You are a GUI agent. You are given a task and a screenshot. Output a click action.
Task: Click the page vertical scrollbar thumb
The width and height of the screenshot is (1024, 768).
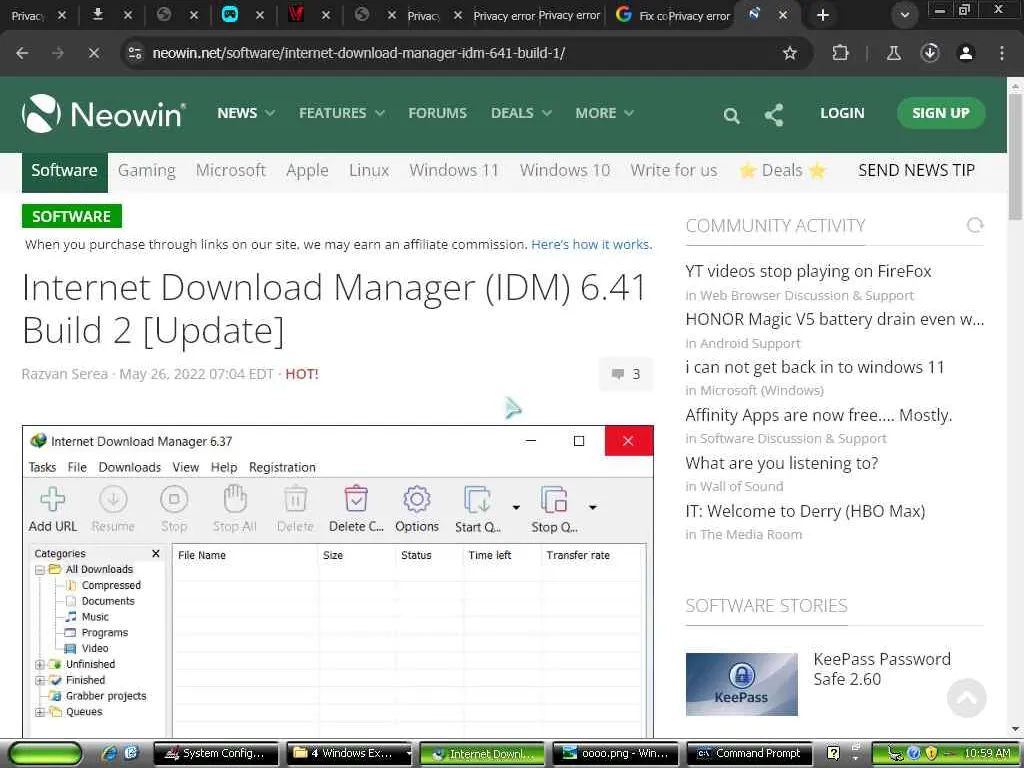click(x=1016, y=157)
